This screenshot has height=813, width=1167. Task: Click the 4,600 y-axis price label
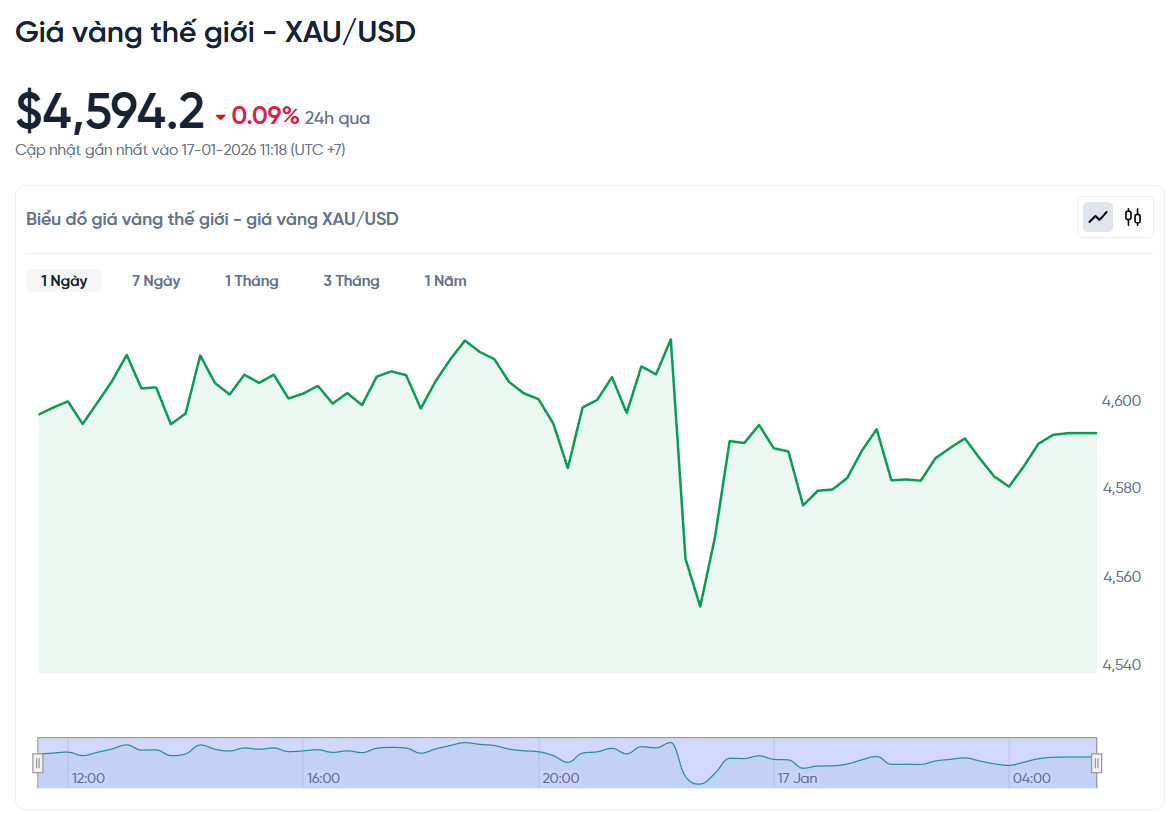coord(1121,401)
